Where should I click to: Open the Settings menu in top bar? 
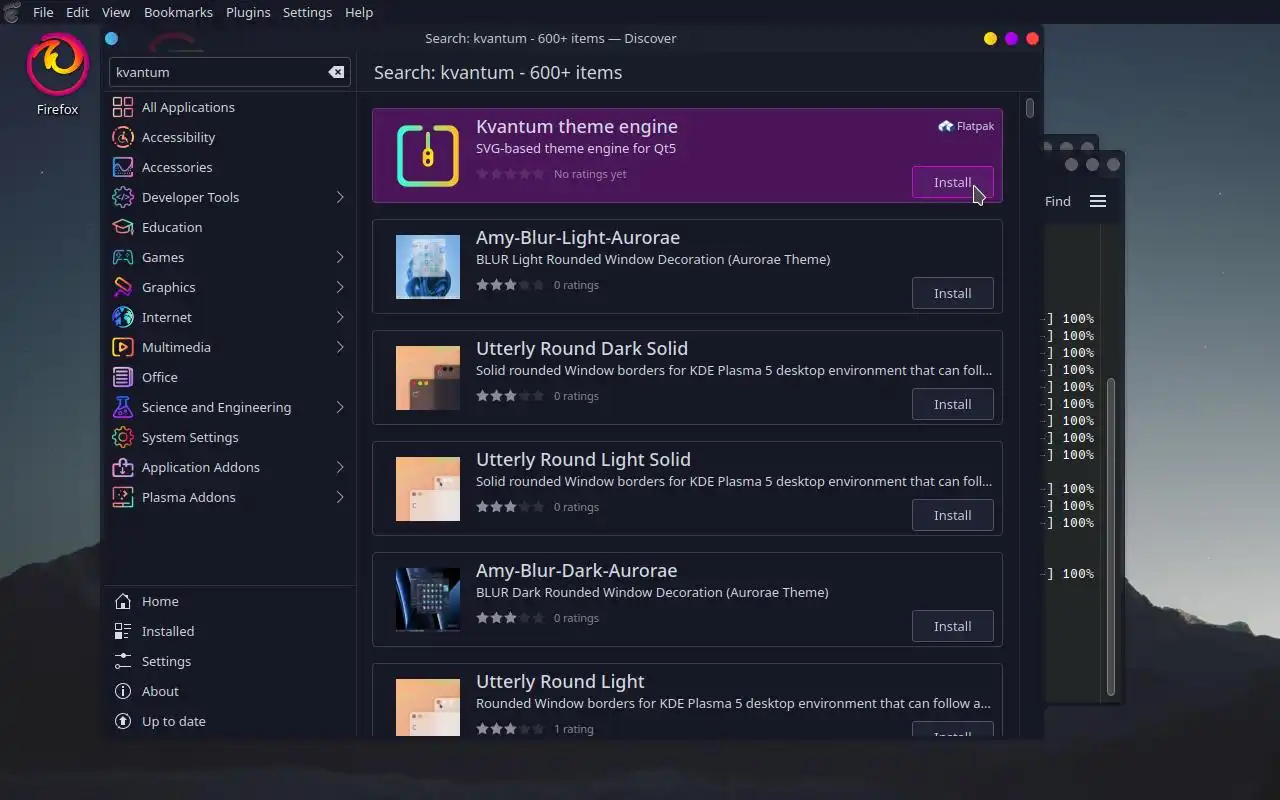tap(307, 12)
